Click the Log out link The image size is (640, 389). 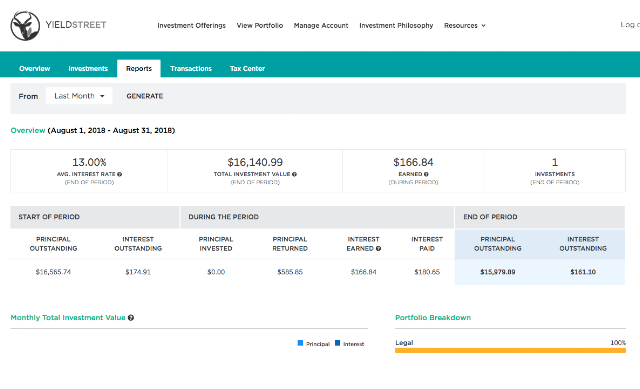pos(630,25)
